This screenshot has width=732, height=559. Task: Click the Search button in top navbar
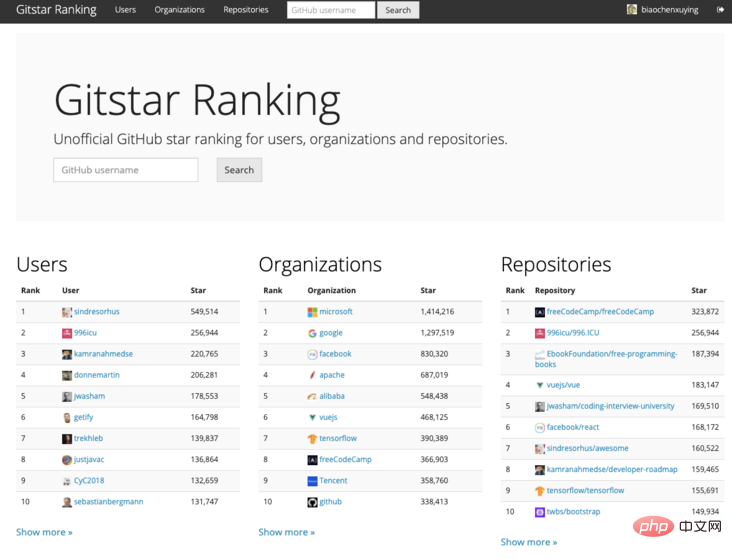pyautogui.click(x=398, y=10)
